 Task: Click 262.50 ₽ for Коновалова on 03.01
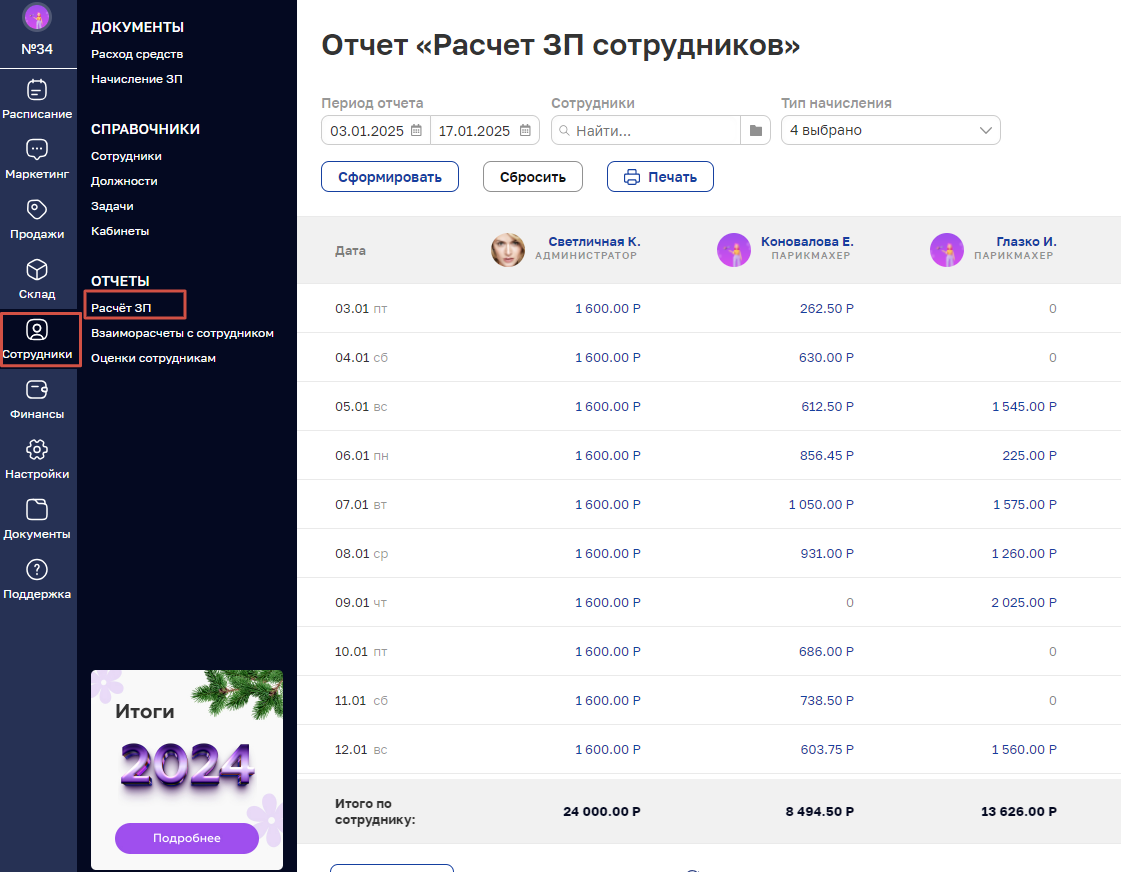point(826,309)
